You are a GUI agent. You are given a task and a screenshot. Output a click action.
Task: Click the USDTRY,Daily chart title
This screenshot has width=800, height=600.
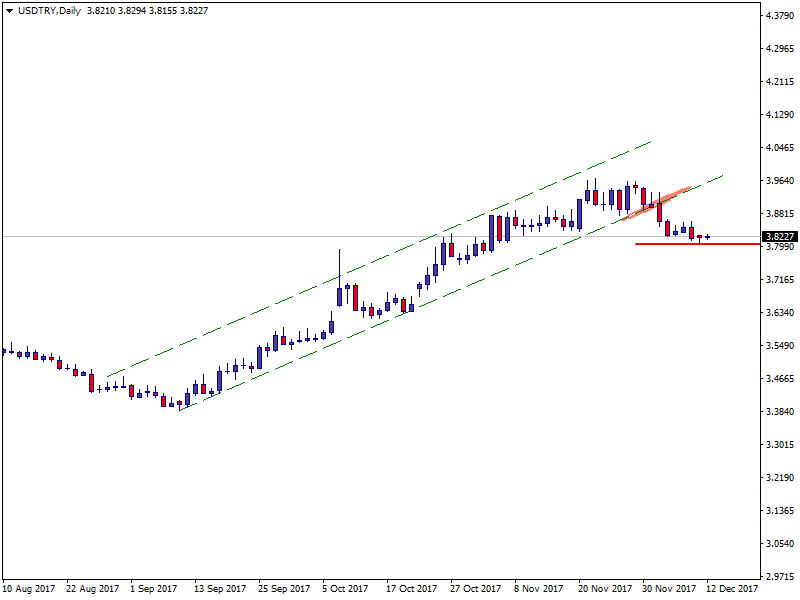click(x=48, y=10)
